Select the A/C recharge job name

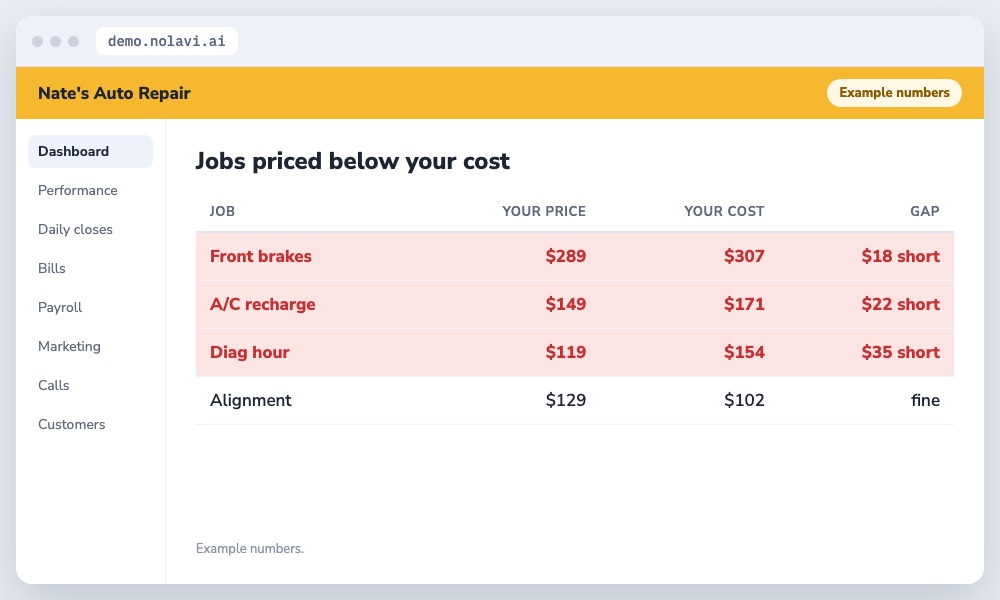263,304
